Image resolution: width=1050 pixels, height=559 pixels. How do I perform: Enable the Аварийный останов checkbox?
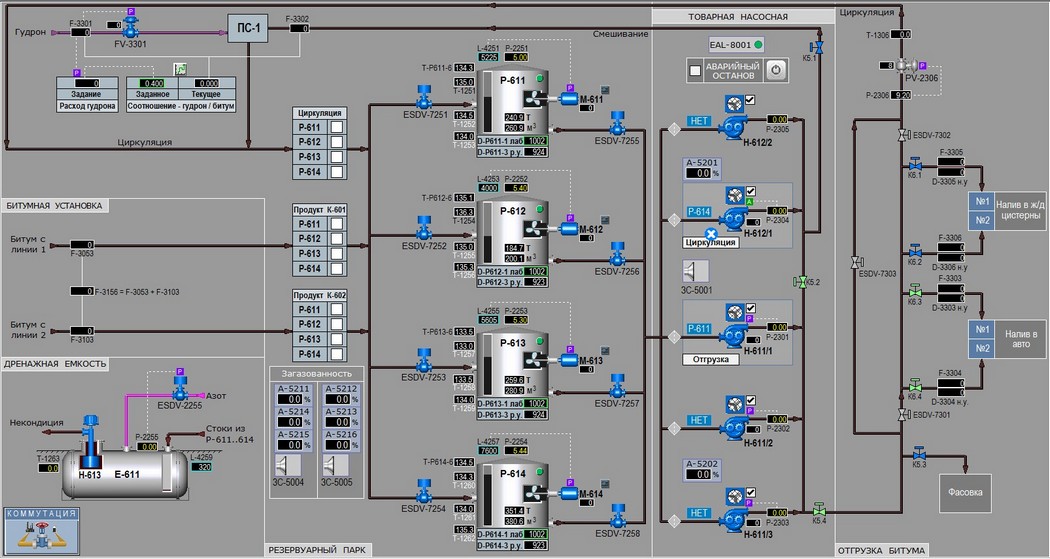[695, 70]
